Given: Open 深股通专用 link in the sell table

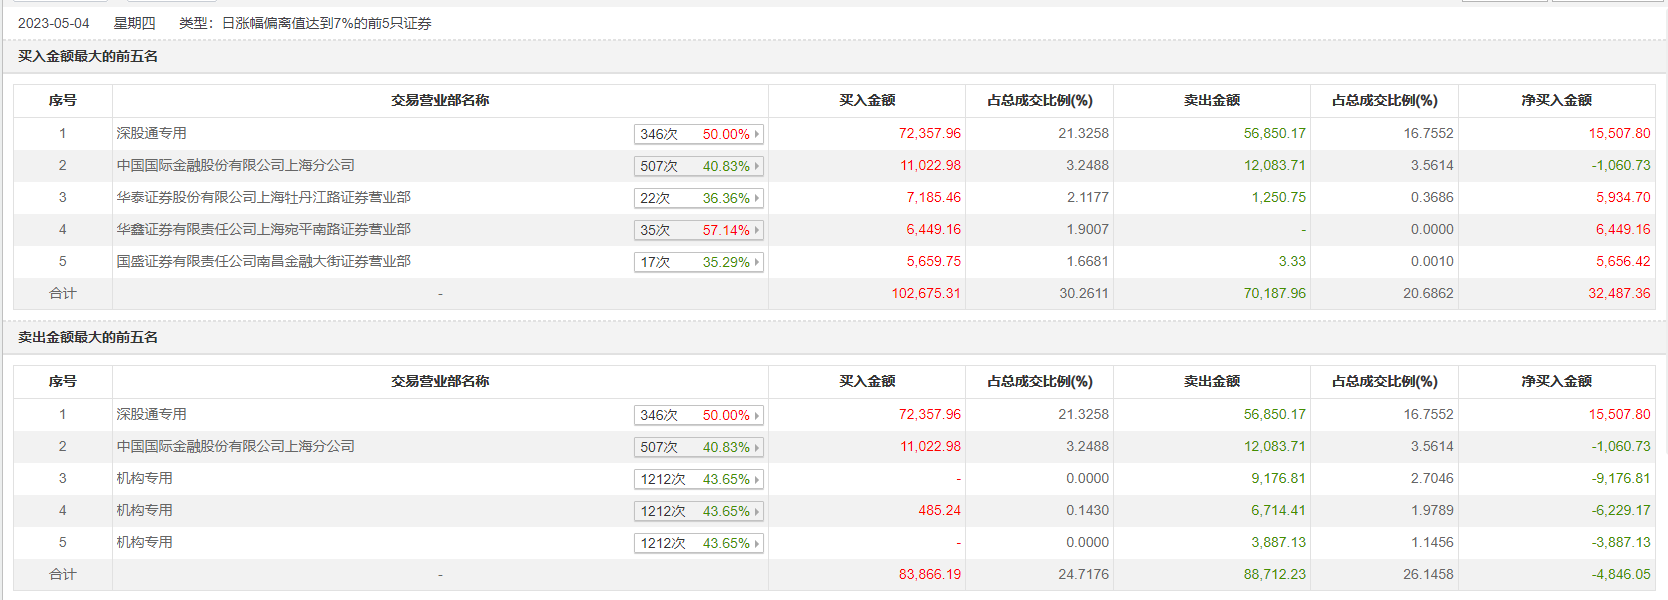Looking at the screenshot, I should coord(151,414).
